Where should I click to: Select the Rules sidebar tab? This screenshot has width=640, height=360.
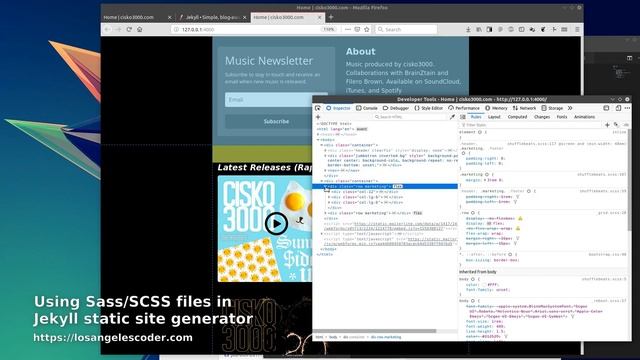pyautogui.click(x=476, y=117)
